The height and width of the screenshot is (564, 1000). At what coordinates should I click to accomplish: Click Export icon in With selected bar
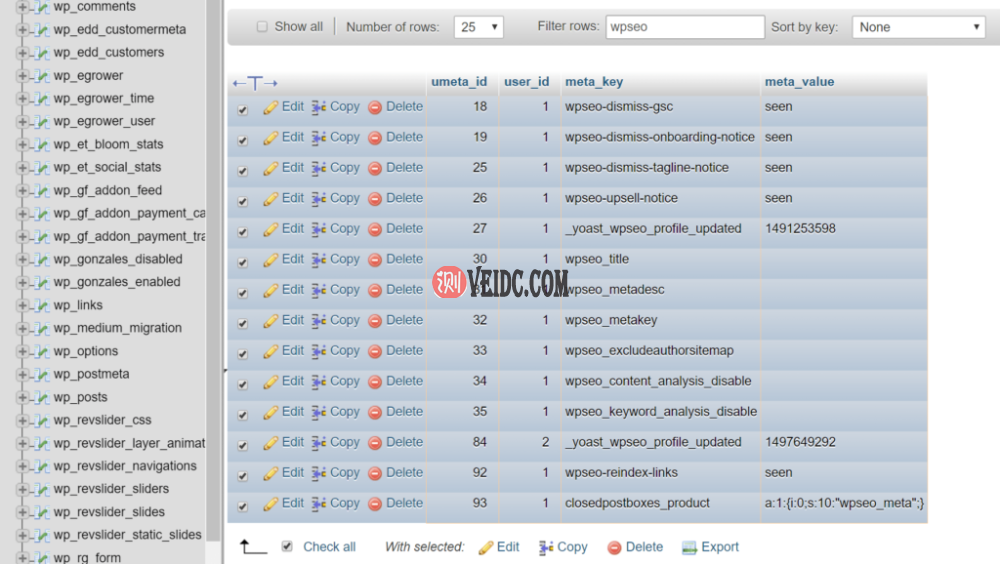[x=689, y=547]
